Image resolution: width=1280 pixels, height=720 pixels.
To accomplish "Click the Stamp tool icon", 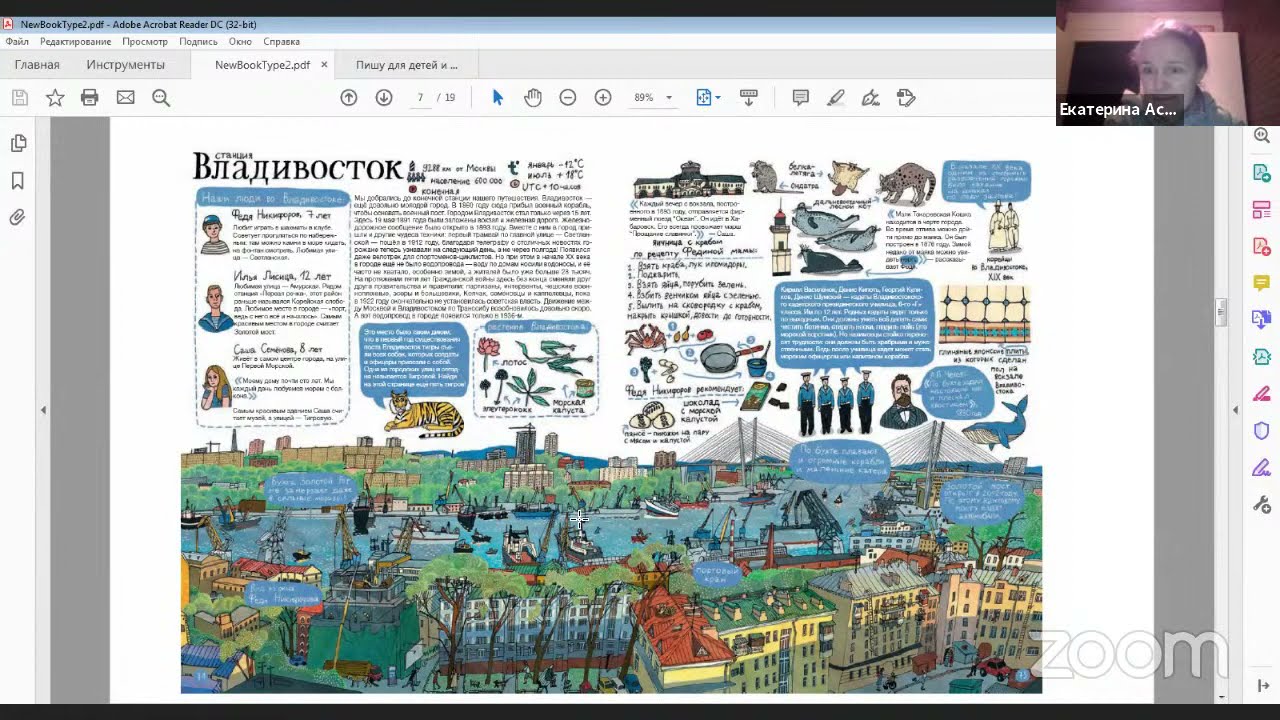I will [906, 97].
